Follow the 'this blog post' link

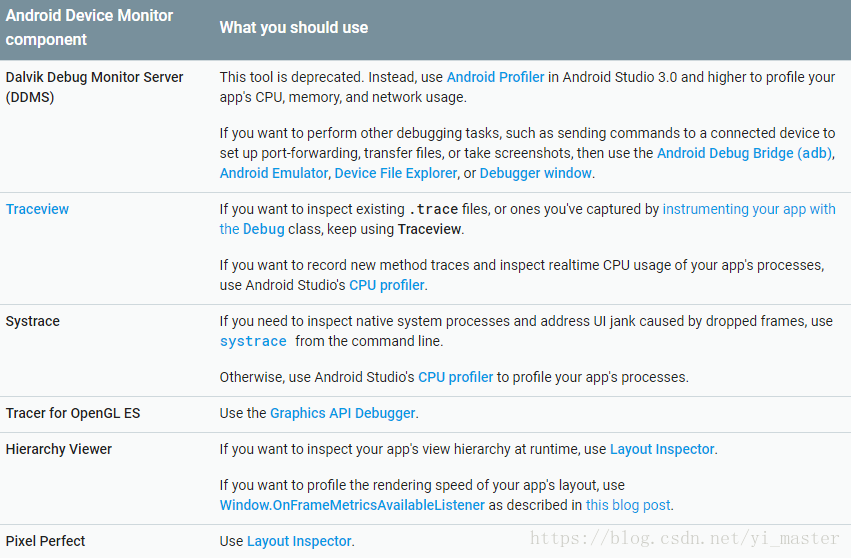(628, 505)
